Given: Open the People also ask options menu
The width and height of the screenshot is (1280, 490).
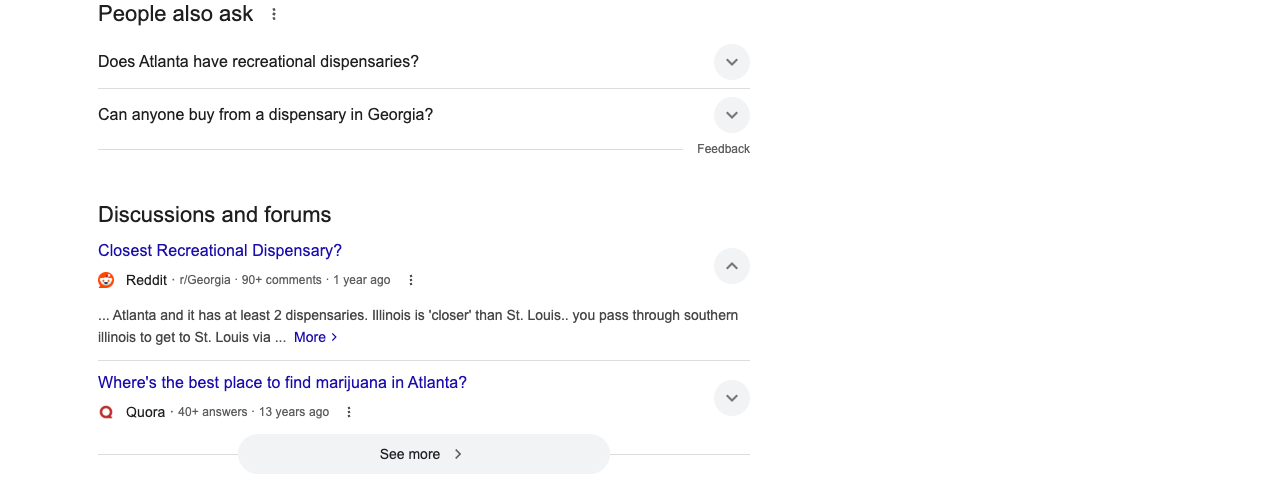Looking at the screenshot, I should click(274, 14).
